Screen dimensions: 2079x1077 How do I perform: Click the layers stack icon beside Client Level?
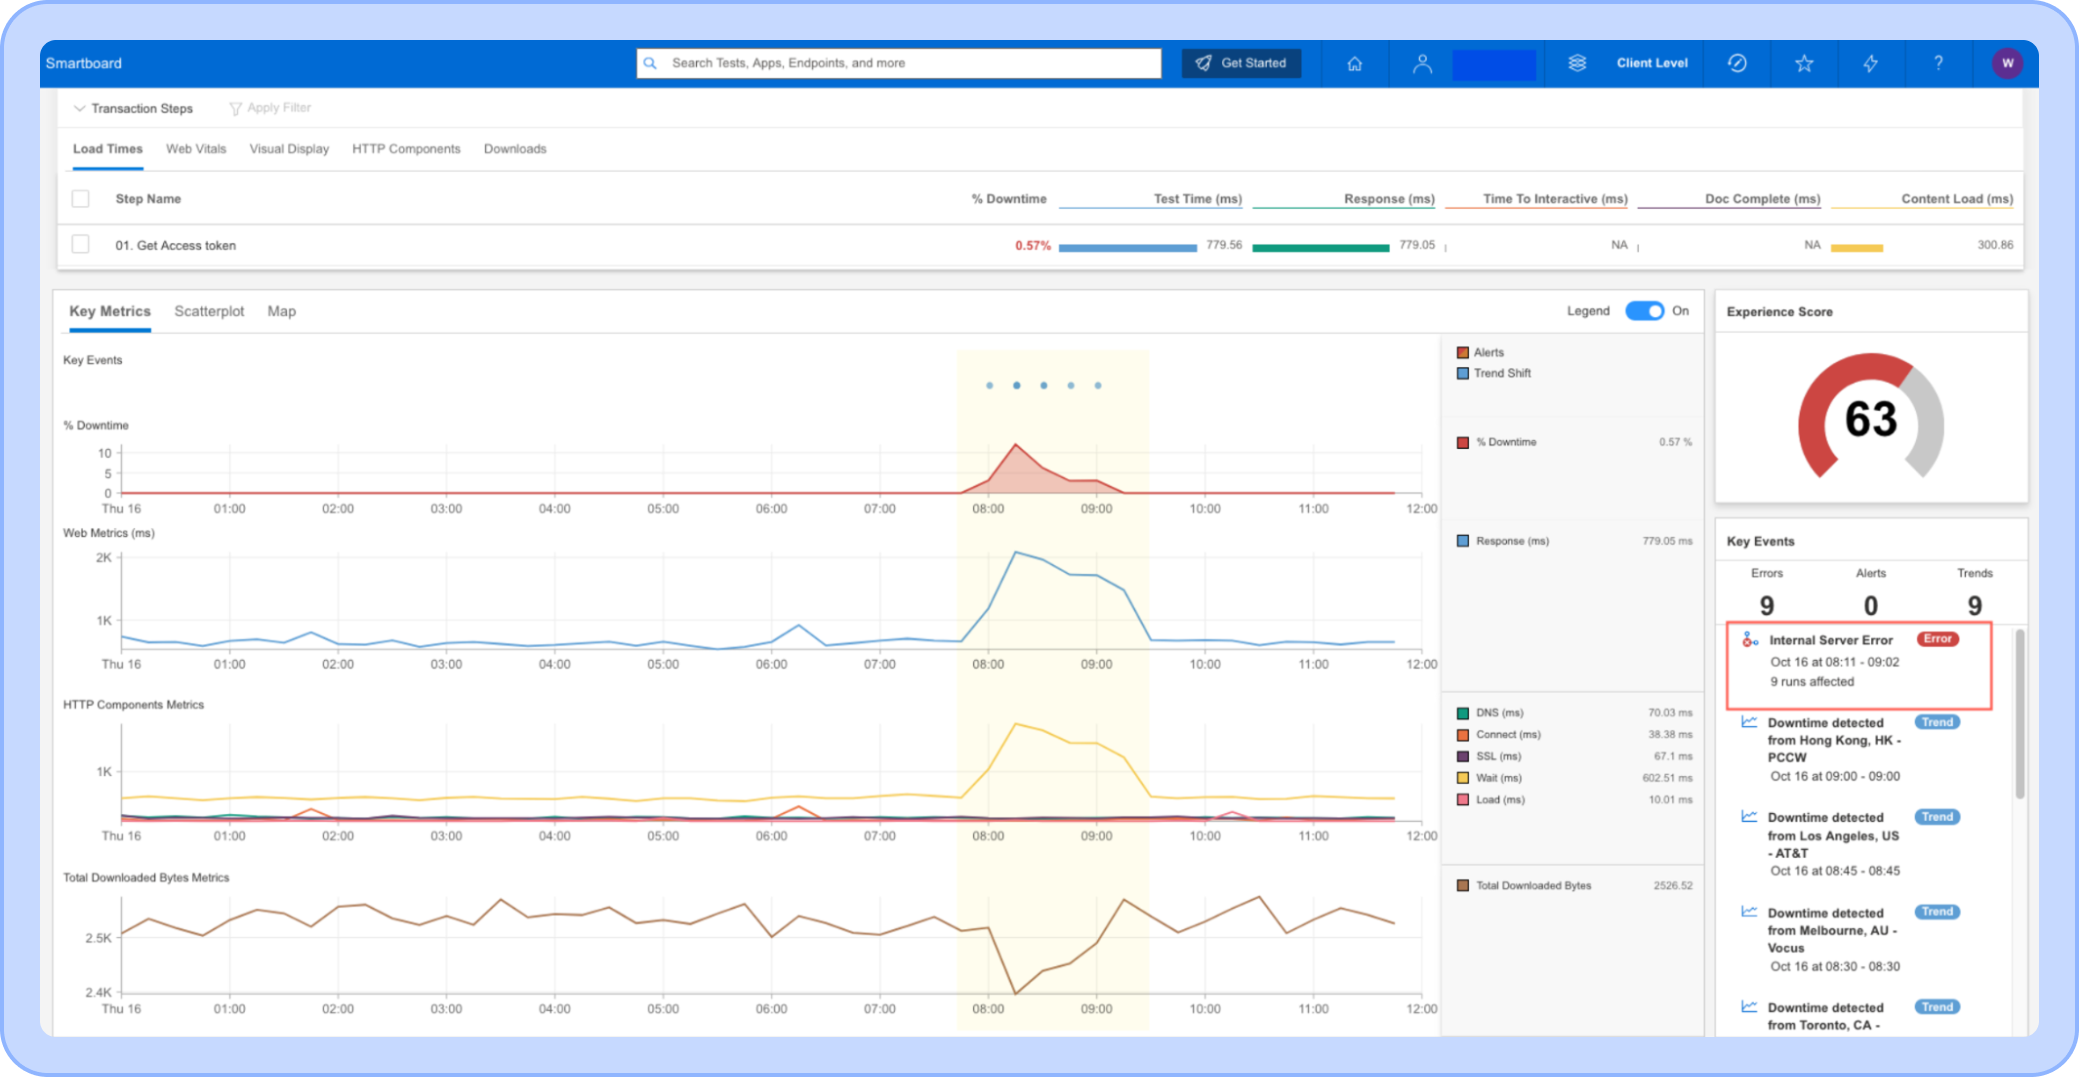[x=1577, y=63]
